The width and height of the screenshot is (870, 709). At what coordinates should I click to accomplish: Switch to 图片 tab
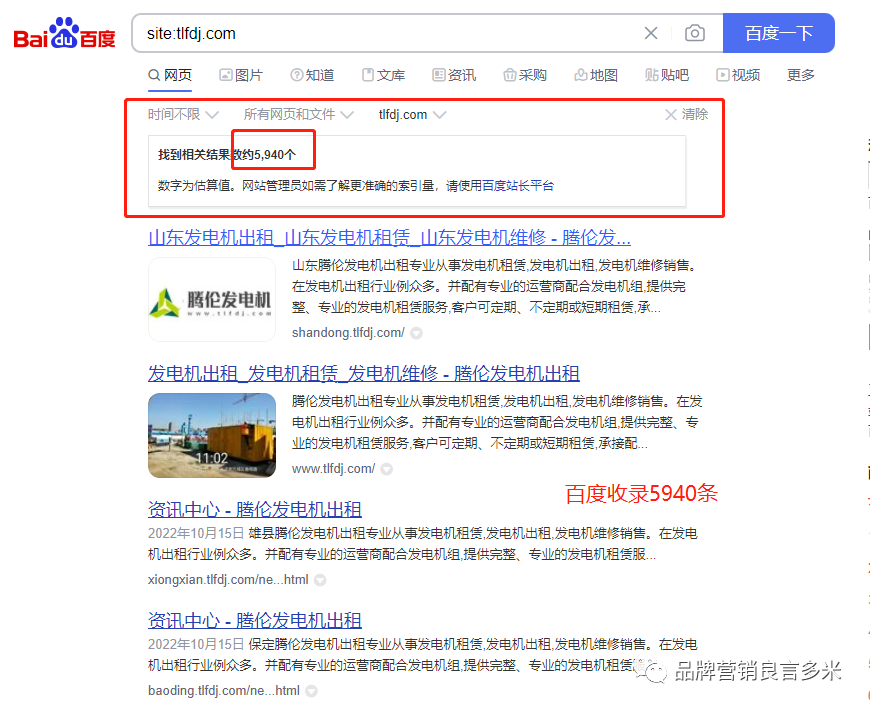click(241, 75)
